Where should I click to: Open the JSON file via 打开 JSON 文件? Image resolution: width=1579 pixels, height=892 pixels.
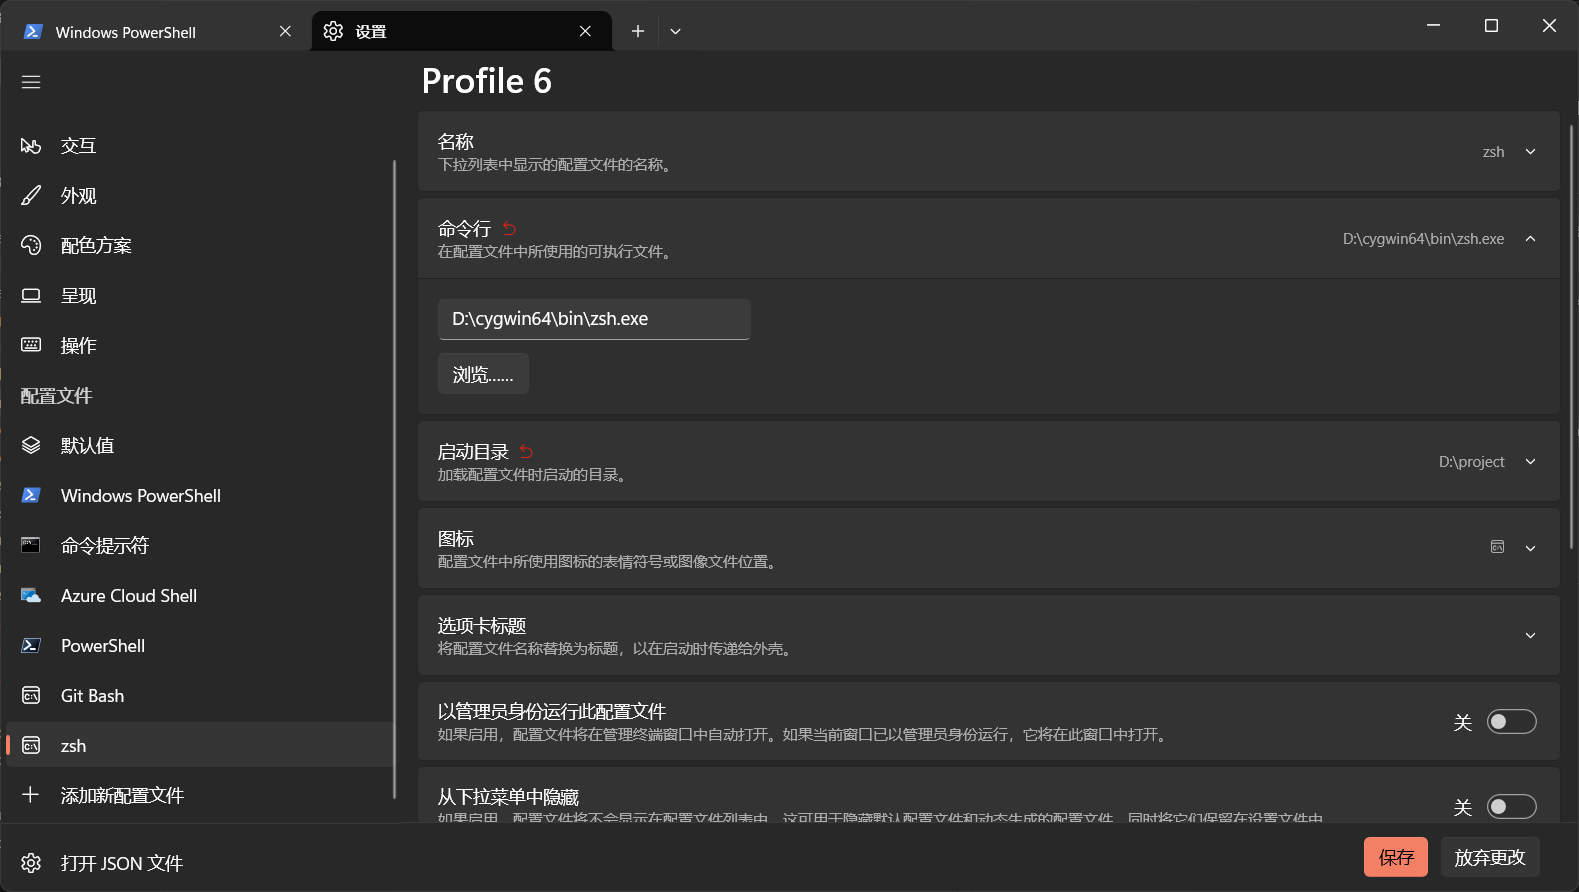[x=200, y=863]
